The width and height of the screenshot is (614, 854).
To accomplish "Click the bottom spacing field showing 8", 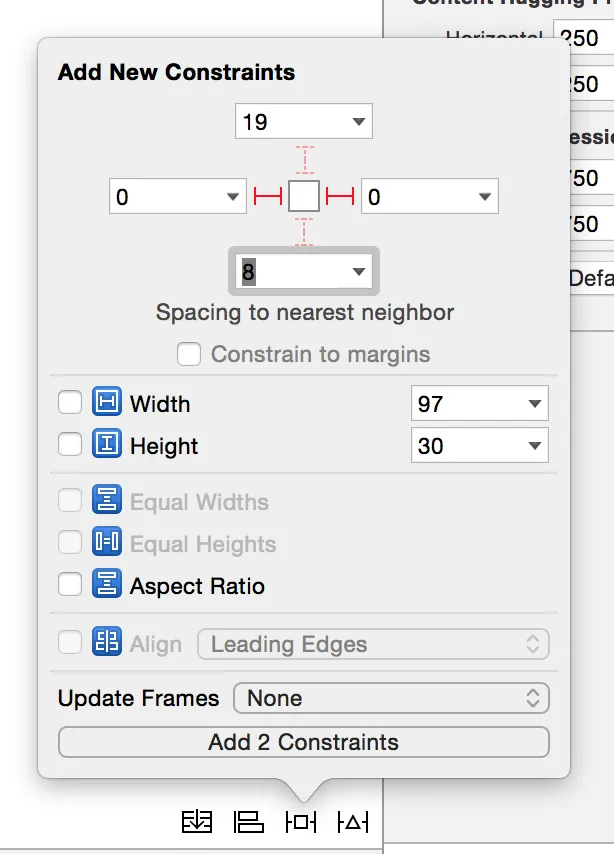I will (x=292, y=271).
